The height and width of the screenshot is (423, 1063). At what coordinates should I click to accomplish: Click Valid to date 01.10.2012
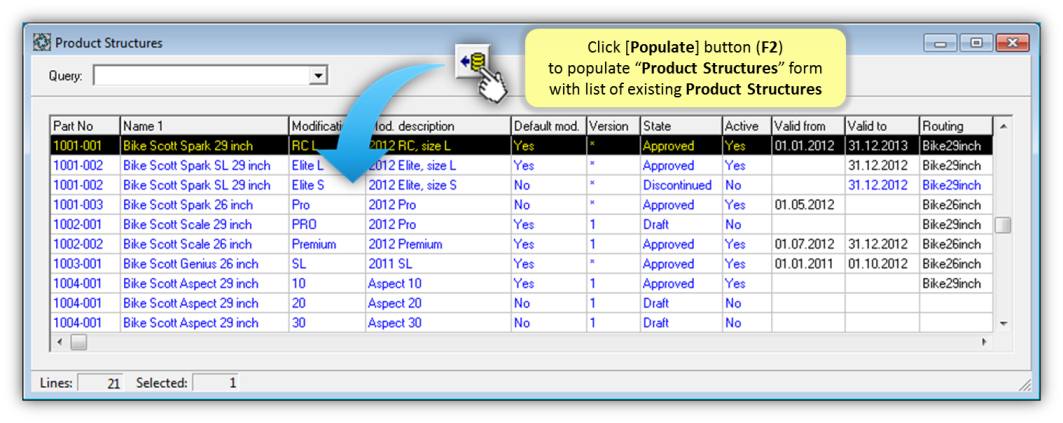tap(882, 264)
